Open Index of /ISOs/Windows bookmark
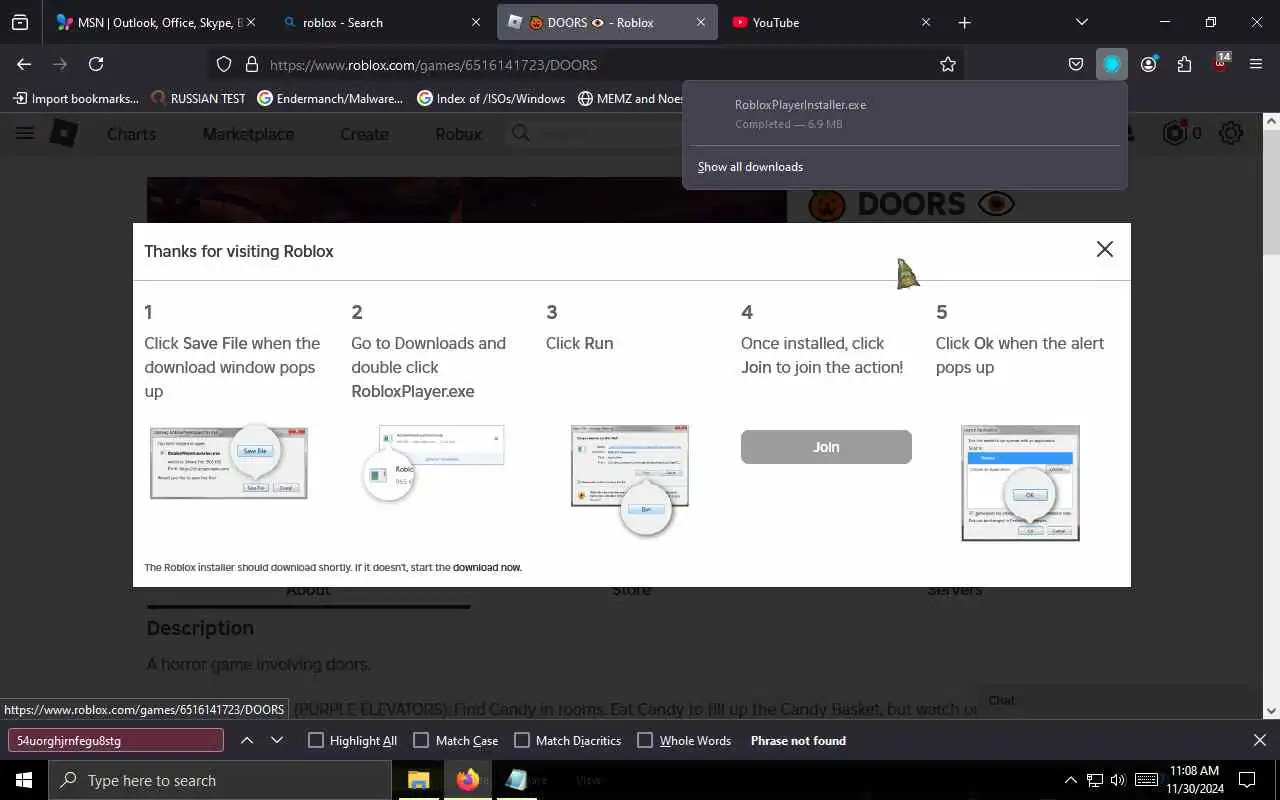 click(491, 98)
